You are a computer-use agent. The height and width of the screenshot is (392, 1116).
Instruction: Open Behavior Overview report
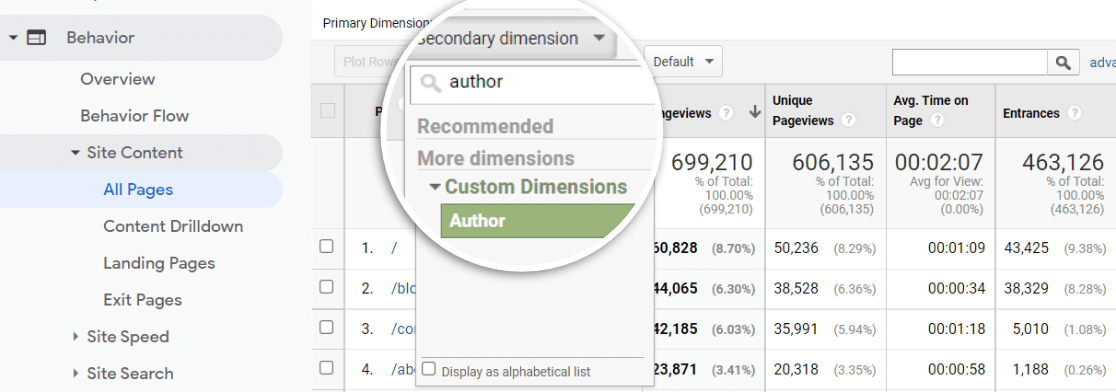pos(117,79)
